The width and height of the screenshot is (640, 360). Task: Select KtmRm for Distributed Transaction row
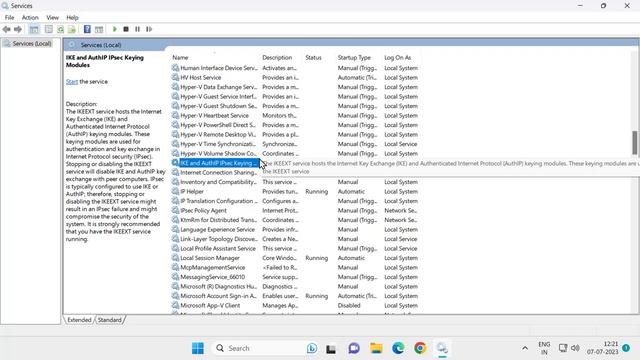(296, 220)
